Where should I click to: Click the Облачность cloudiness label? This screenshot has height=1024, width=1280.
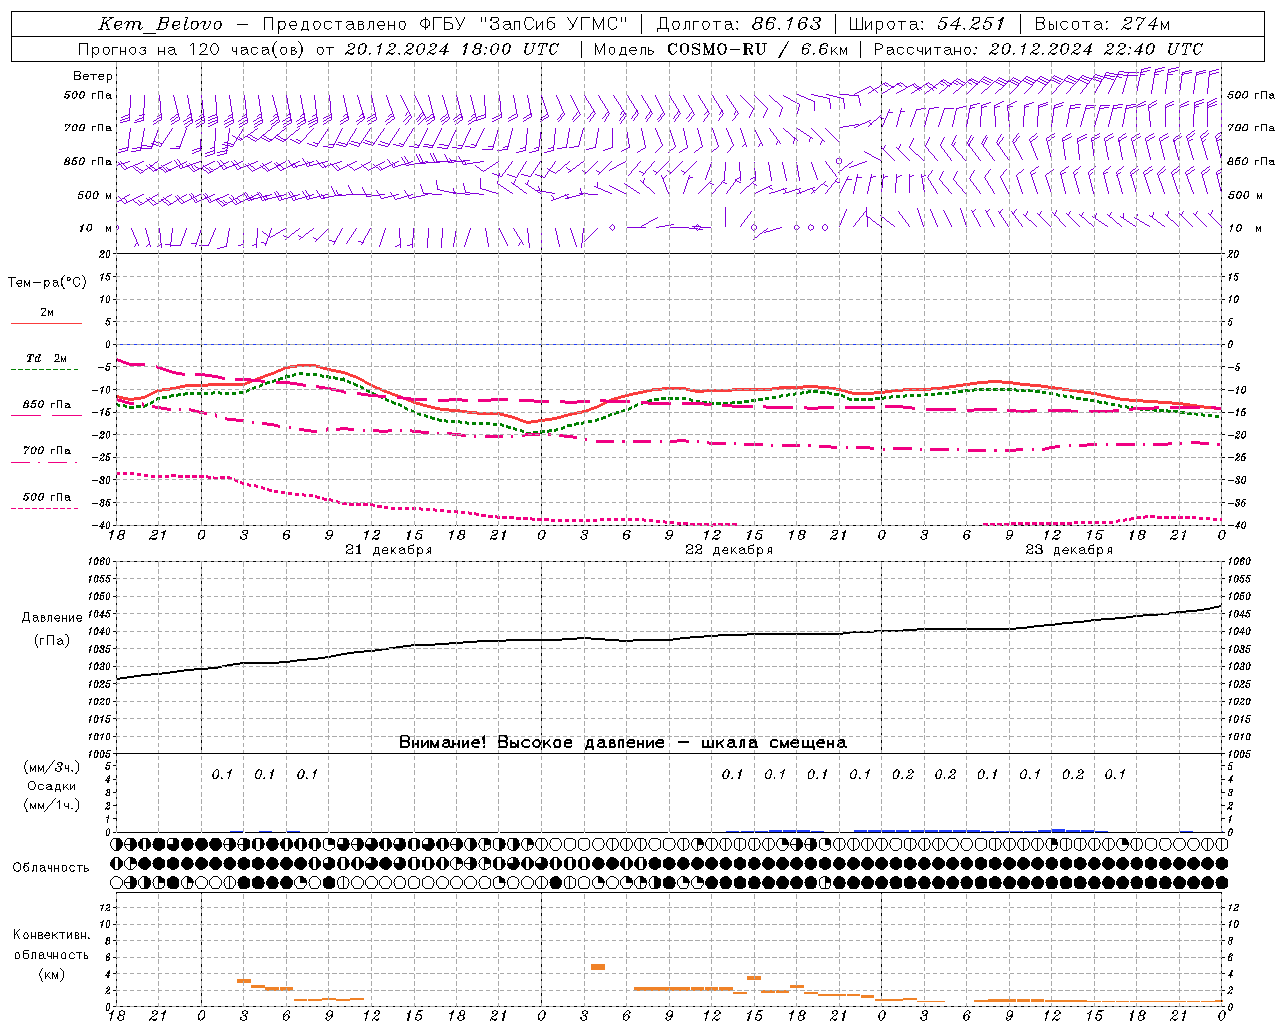[51, 867]
